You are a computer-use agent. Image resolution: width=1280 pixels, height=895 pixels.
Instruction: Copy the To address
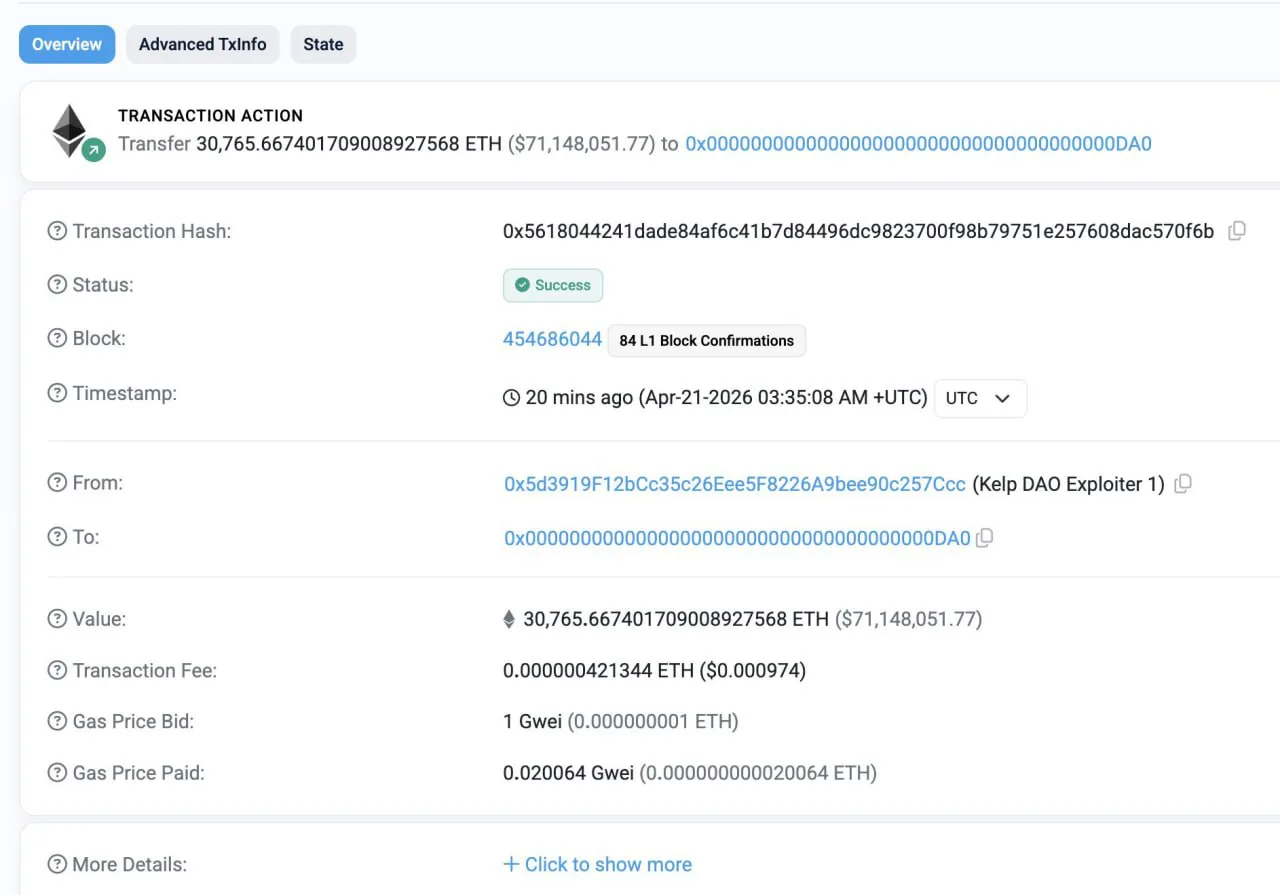coord(984,538)
